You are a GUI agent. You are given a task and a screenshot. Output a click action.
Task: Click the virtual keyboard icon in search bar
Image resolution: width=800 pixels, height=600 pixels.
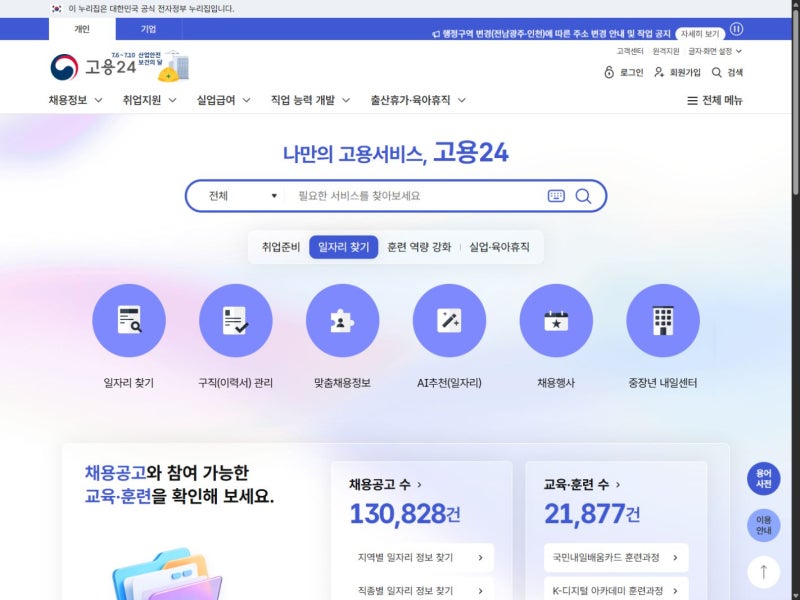(x=556, y=196)
